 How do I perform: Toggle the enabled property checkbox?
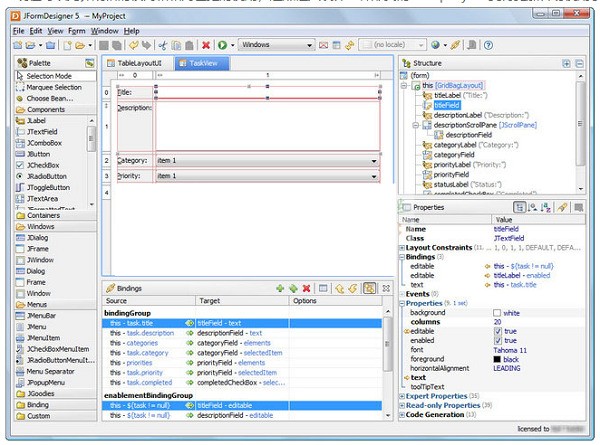click(499, 341)
